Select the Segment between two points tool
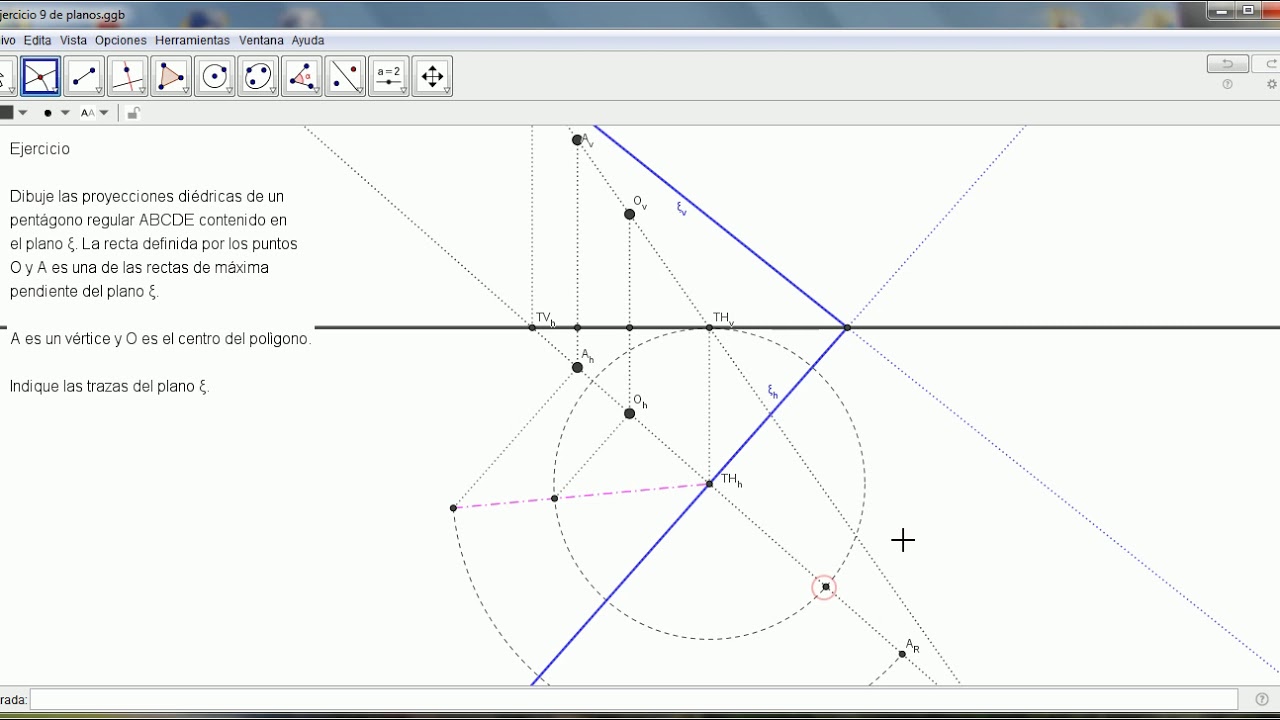 (84, 77)
